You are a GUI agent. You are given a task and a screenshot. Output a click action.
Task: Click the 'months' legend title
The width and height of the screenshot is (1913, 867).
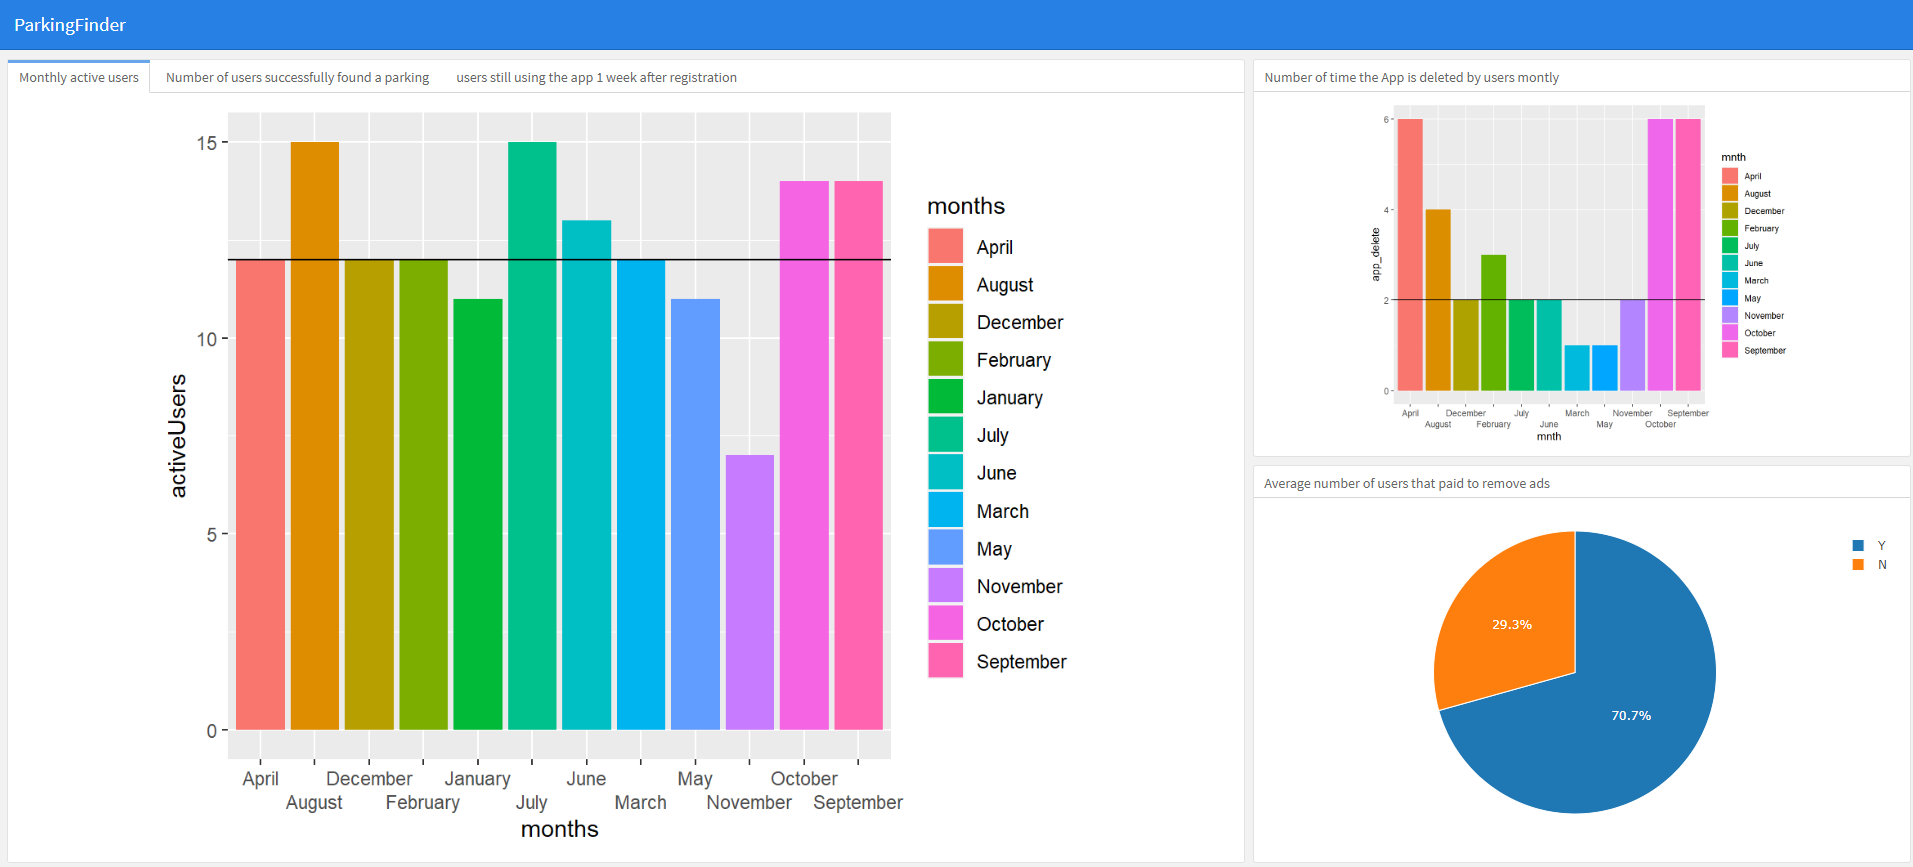click(x=966, y=206)
